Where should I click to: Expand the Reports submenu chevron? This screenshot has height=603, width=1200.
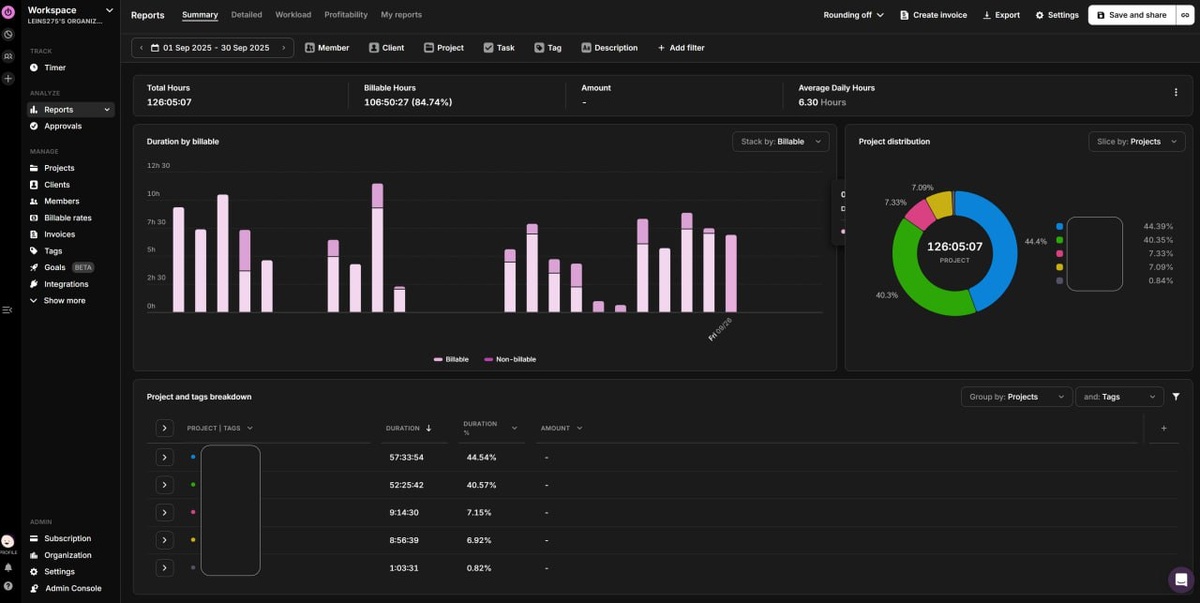click(107, 110)
